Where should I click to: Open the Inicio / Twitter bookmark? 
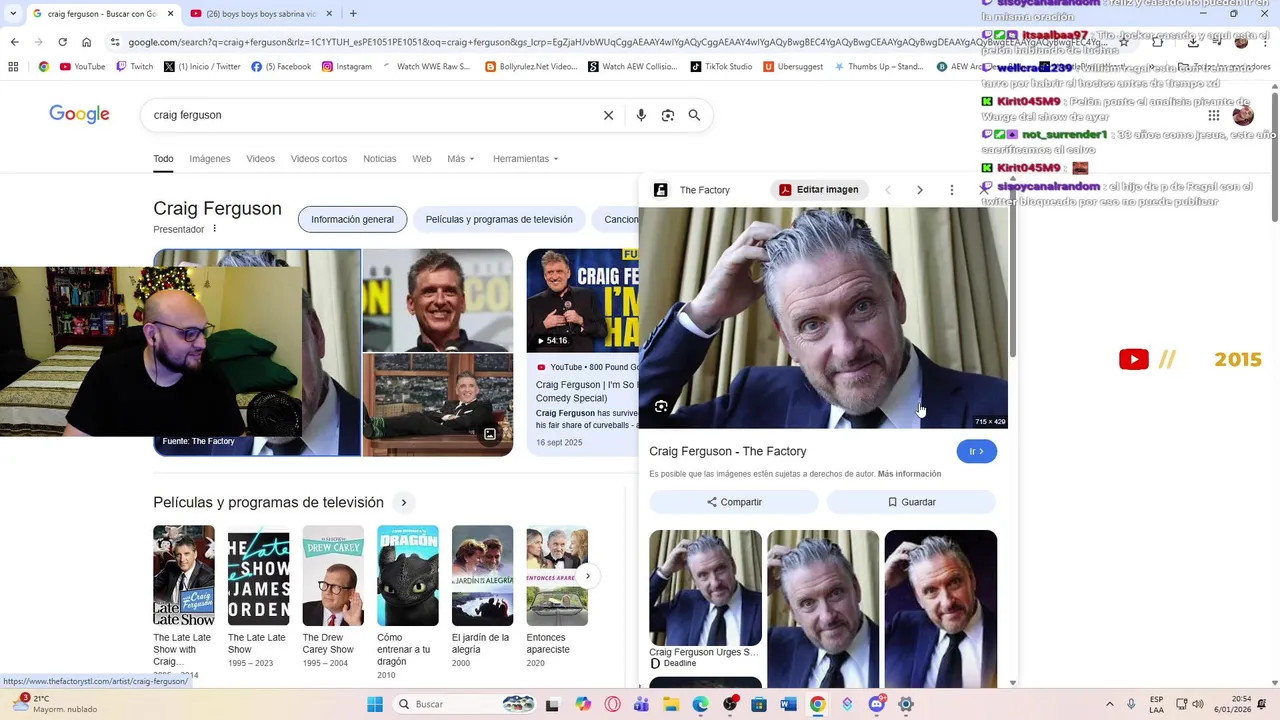tap(203, 67)
